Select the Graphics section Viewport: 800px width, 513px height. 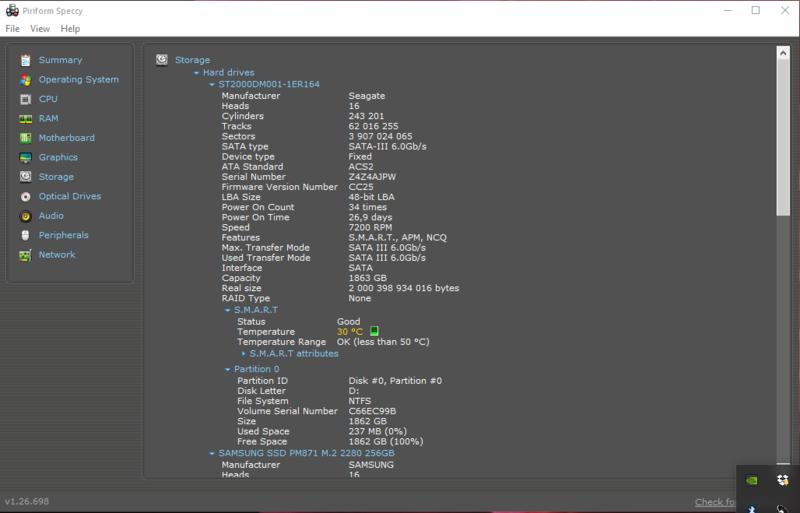click(58, 157)
